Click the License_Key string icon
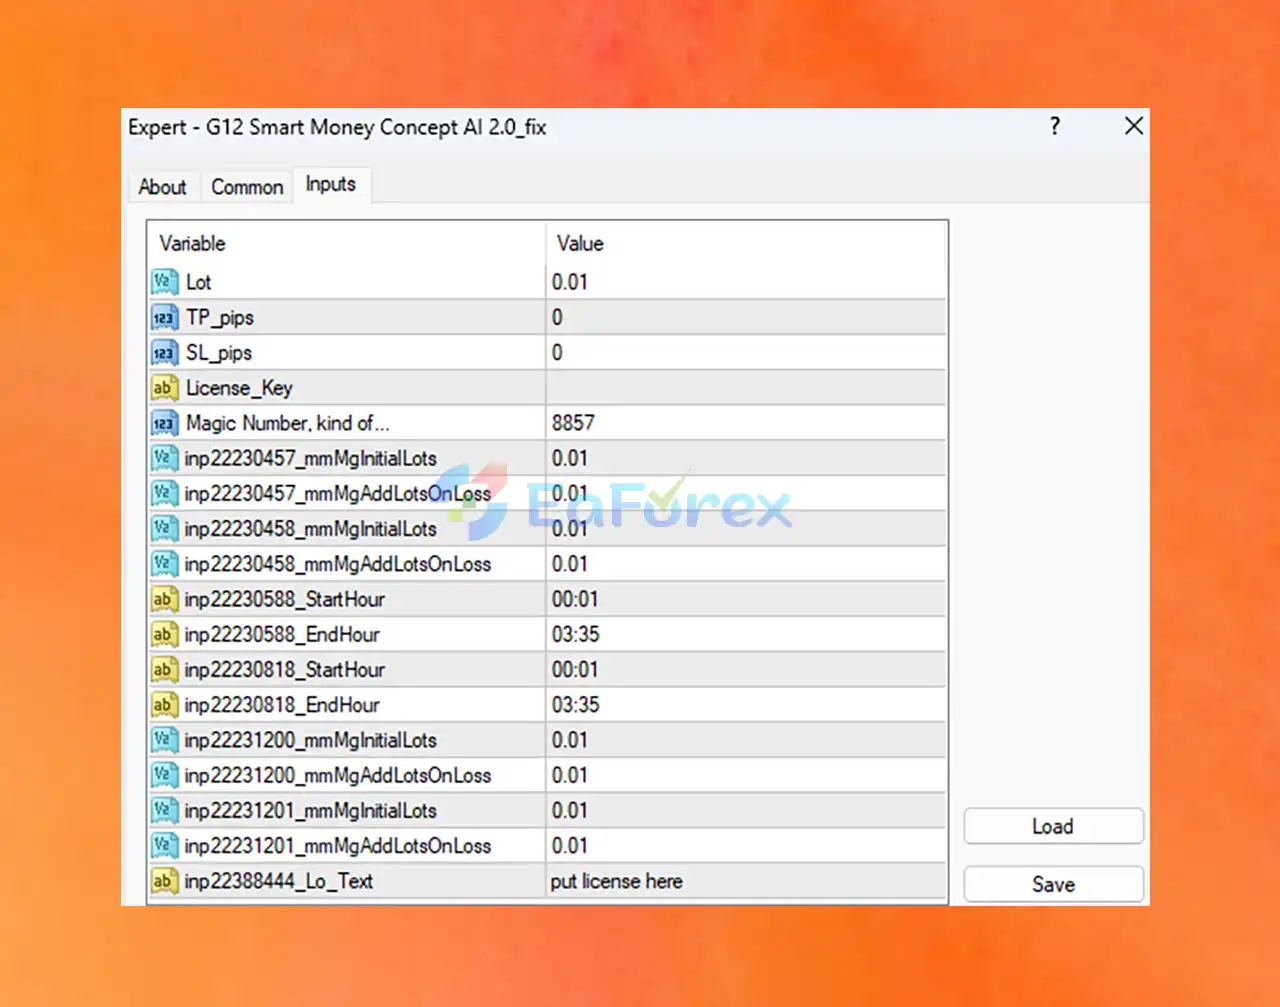The width and height of the screenshot is (1280, 1007). pos(164,388)
